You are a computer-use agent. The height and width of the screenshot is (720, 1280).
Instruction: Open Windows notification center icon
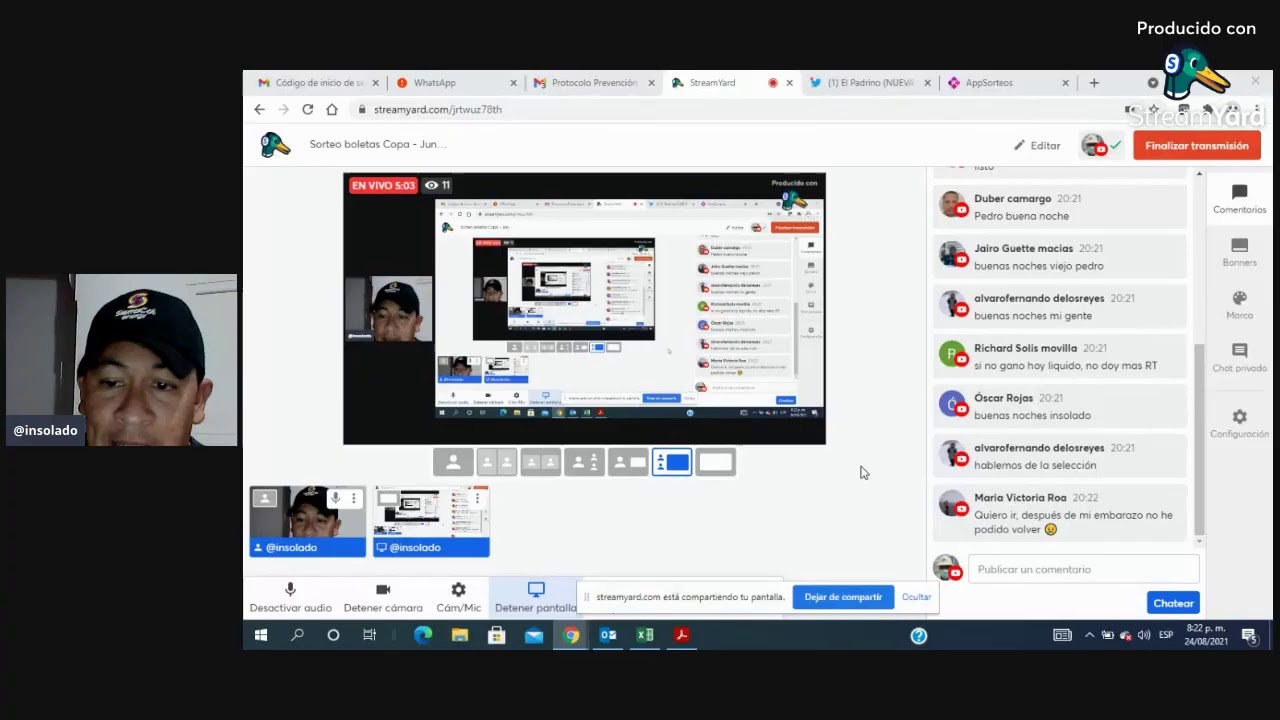[x=1249, y=635]
